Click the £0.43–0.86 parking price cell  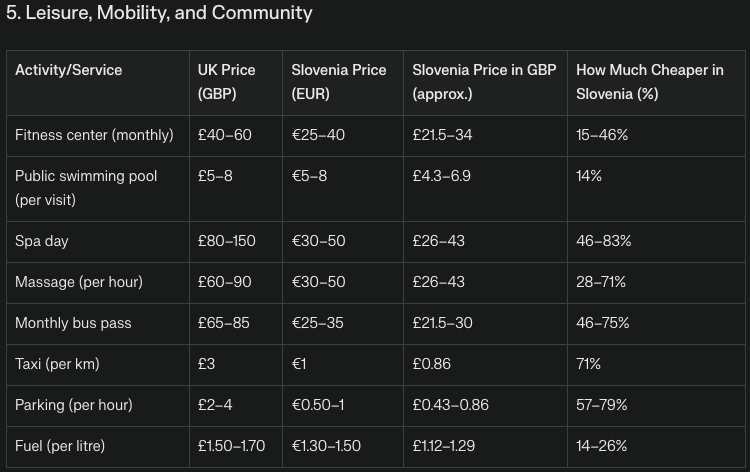tap(451, 405)
